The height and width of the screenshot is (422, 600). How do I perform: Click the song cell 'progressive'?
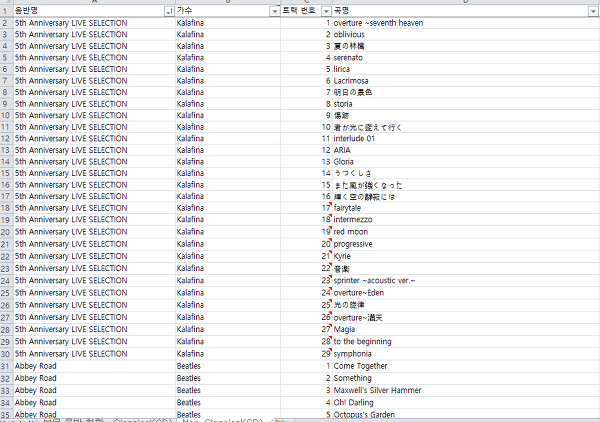(465, 244)
